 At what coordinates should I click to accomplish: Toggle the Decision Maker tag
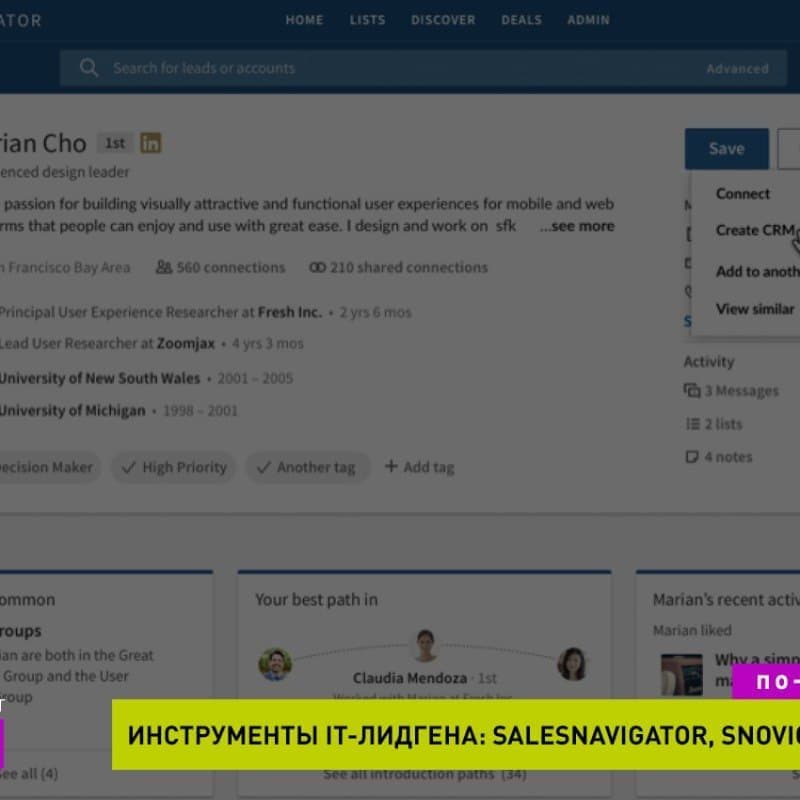pyautogui.click(x=50, y=467)
